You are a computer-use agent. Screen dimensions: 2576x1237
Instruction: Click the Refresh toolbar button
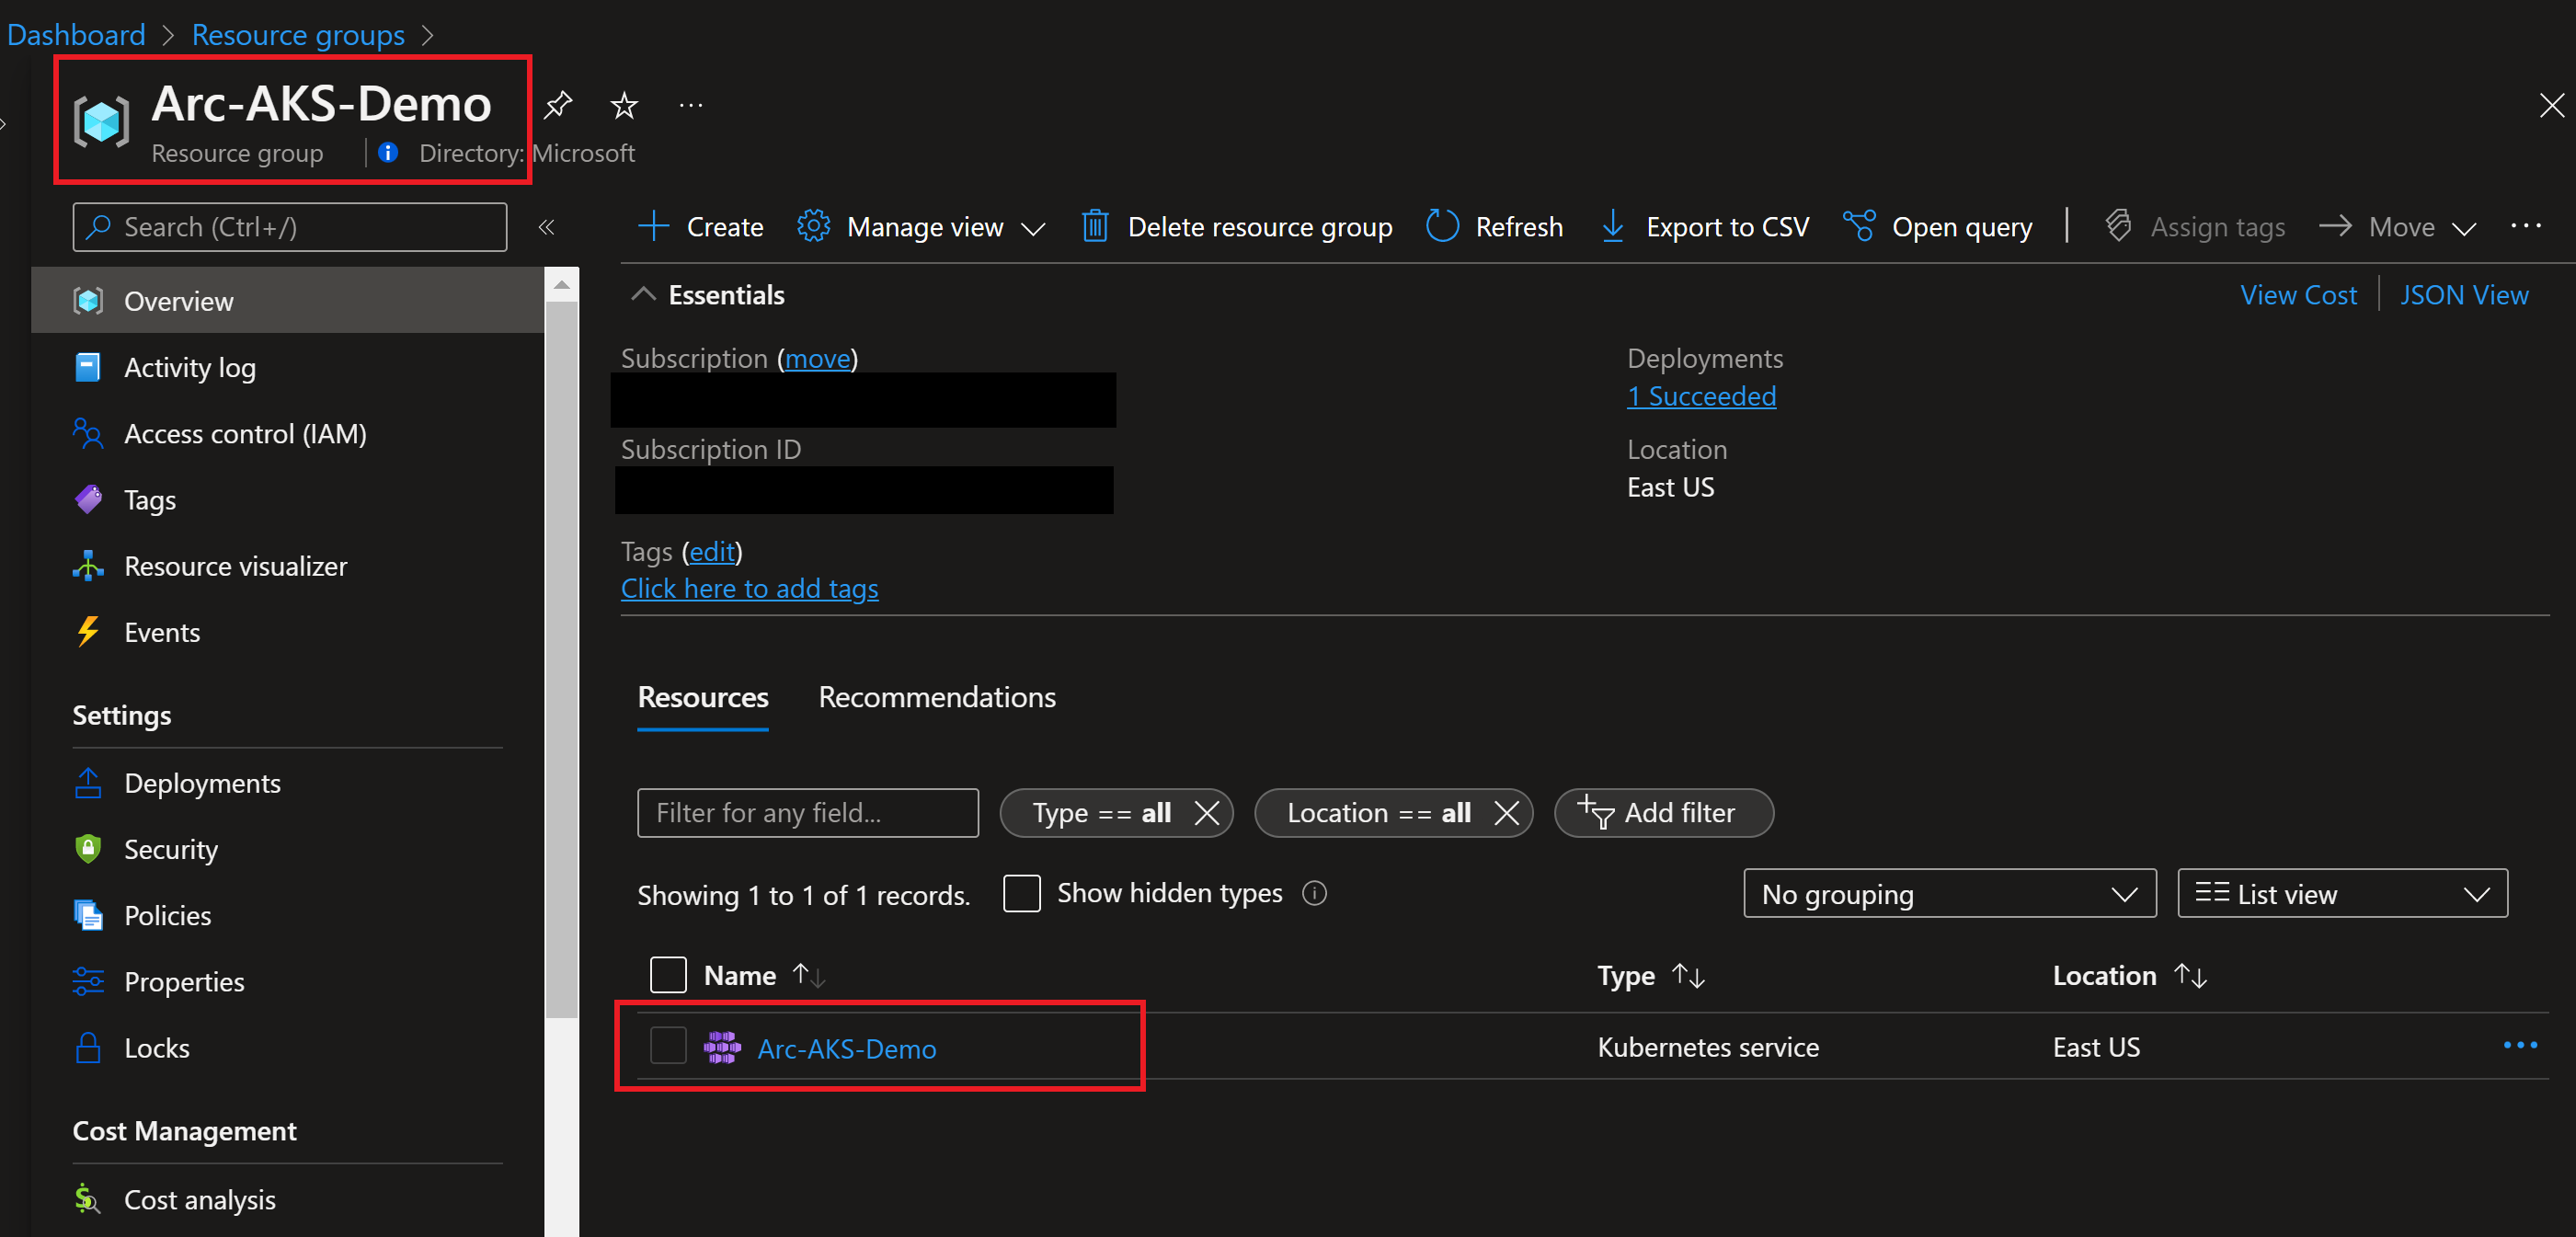(x=1494, y=227)
